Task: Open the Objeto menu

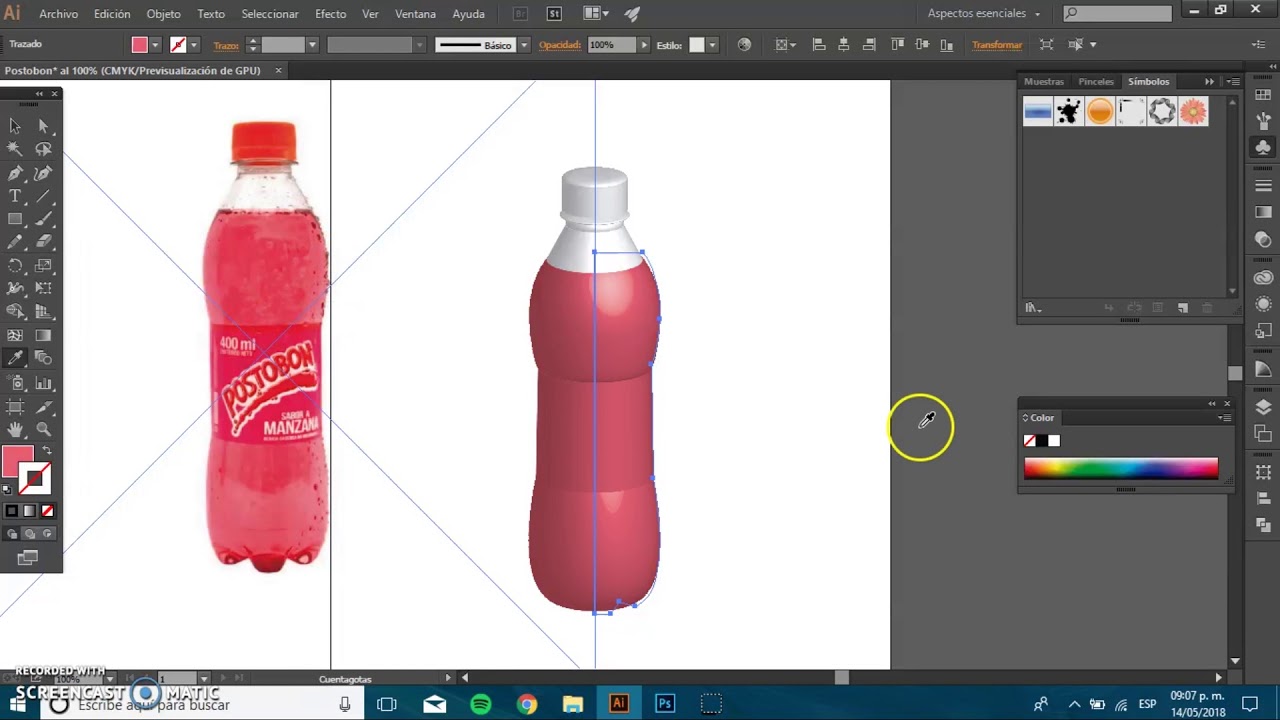Action: click(x=164, y=14)
